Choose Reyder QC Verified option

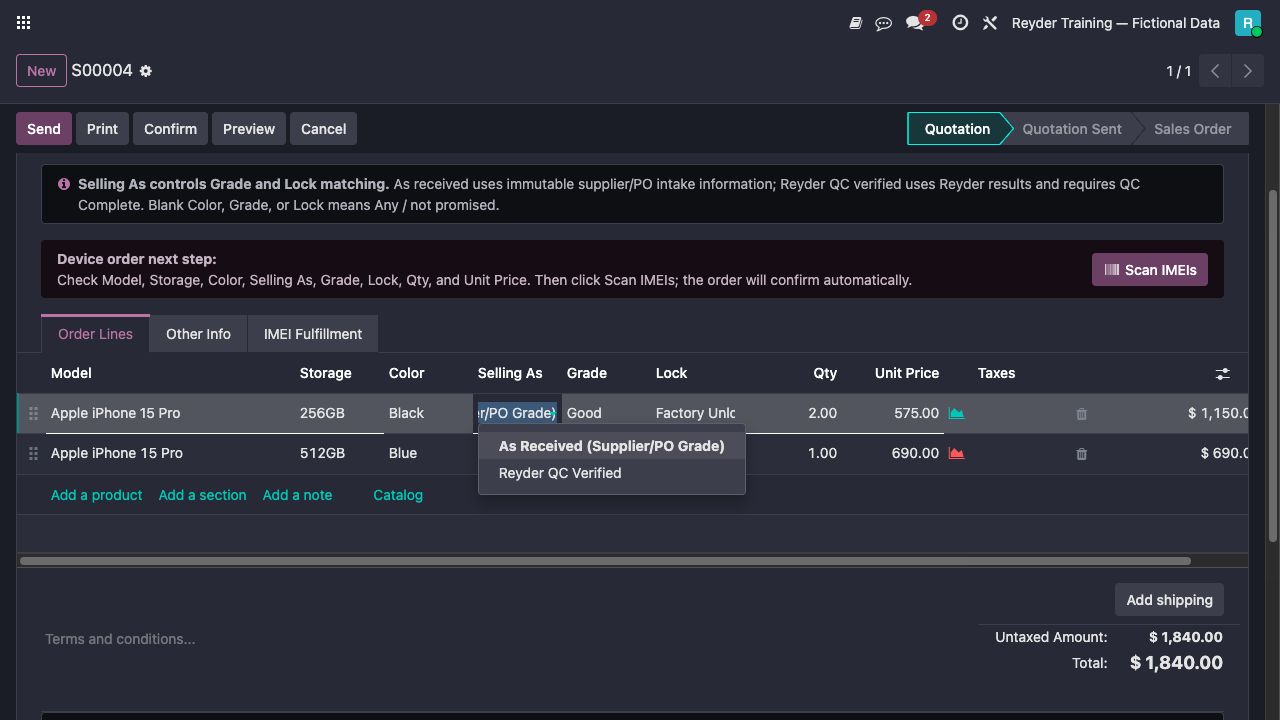[x=611, y=473]
